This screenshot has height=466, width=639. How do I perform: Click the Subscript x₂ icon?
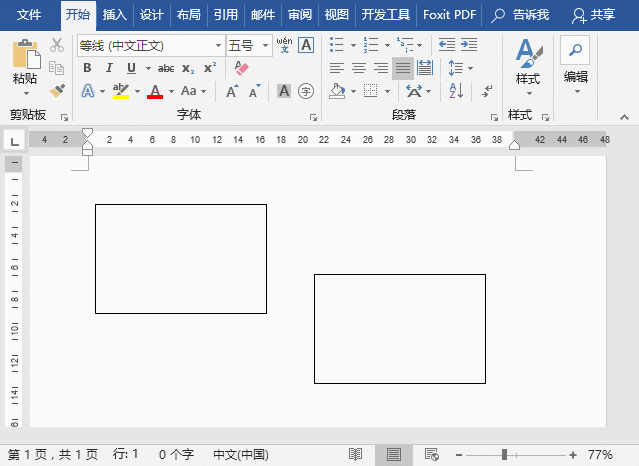[188, 68]
